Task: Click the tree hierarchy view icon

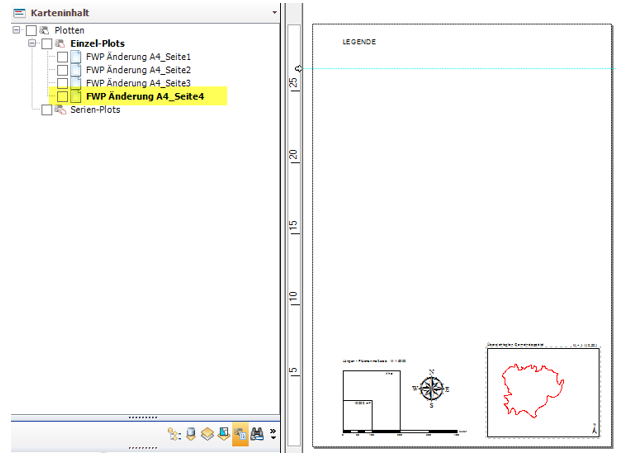Action: point(174,435)
